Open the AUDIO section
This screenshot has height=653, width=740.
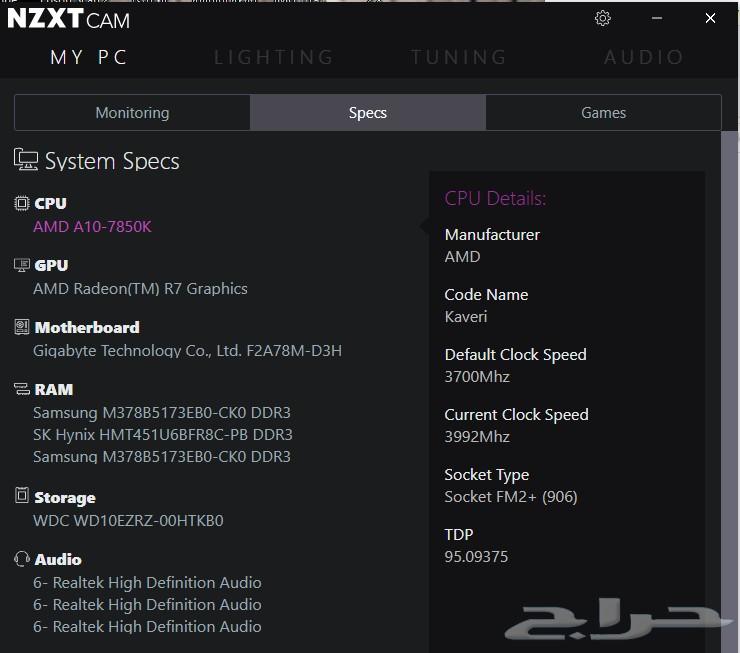644,57
